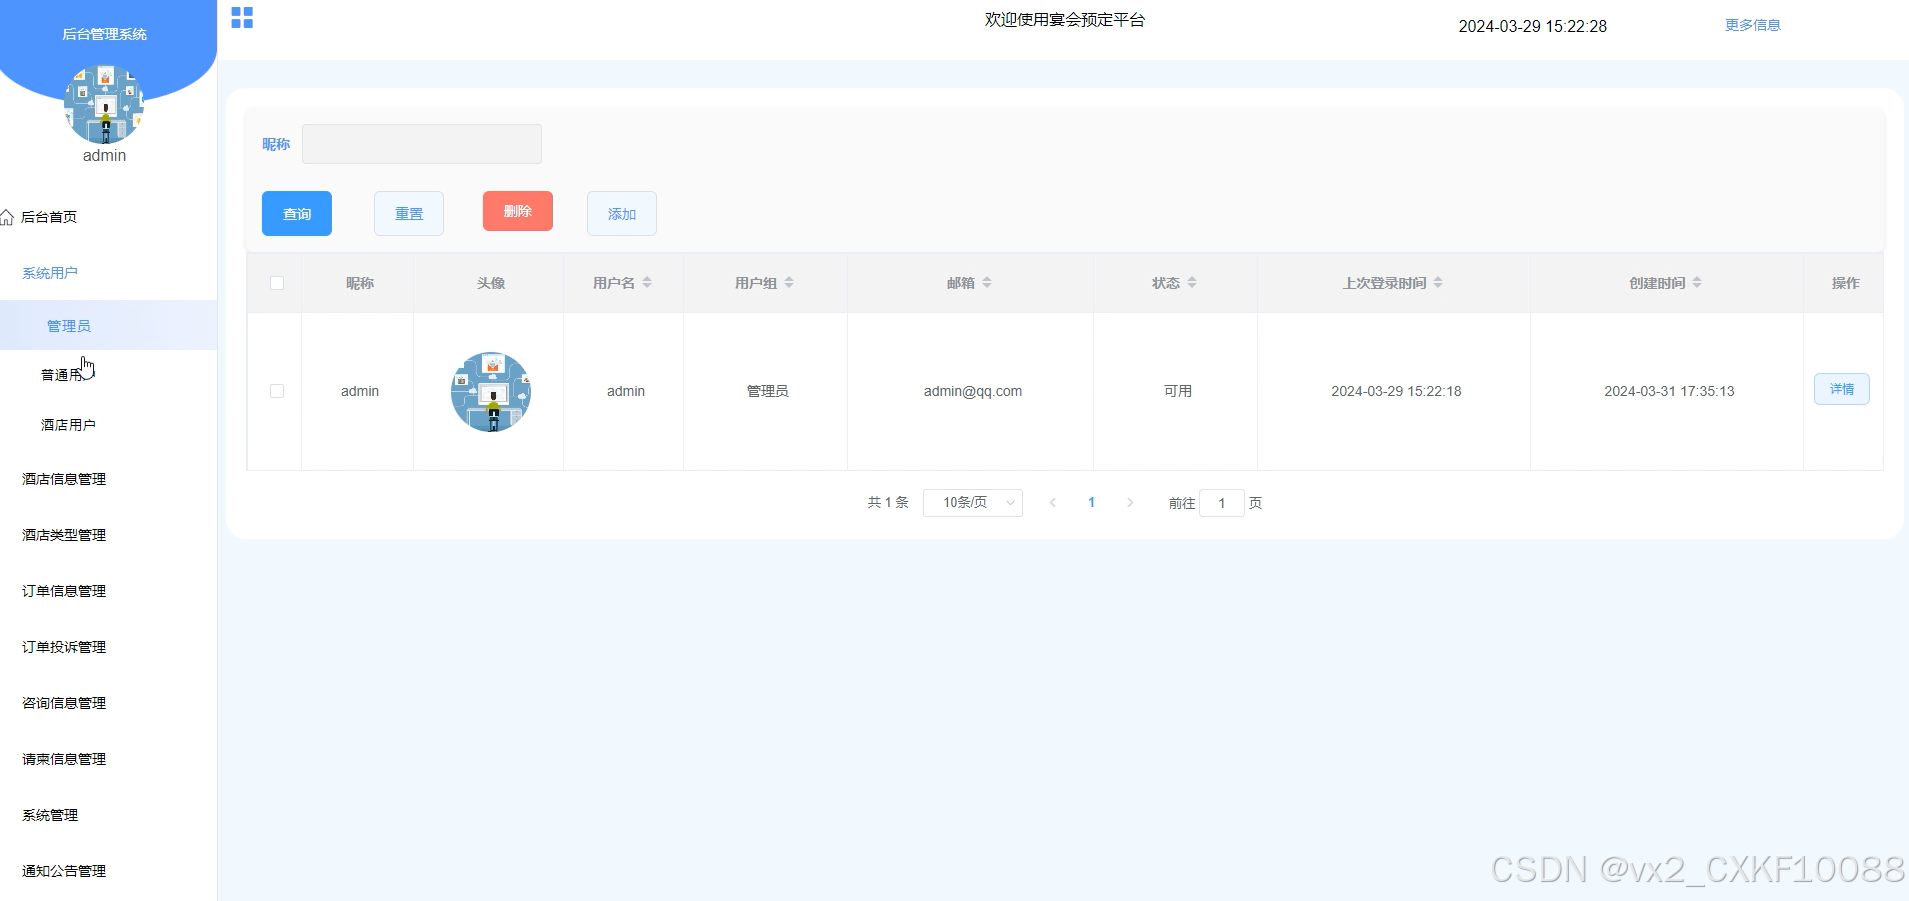Go to next page arrow
The width and height of the screenshot is (1909, 901).
click(x=1130, y=503)
